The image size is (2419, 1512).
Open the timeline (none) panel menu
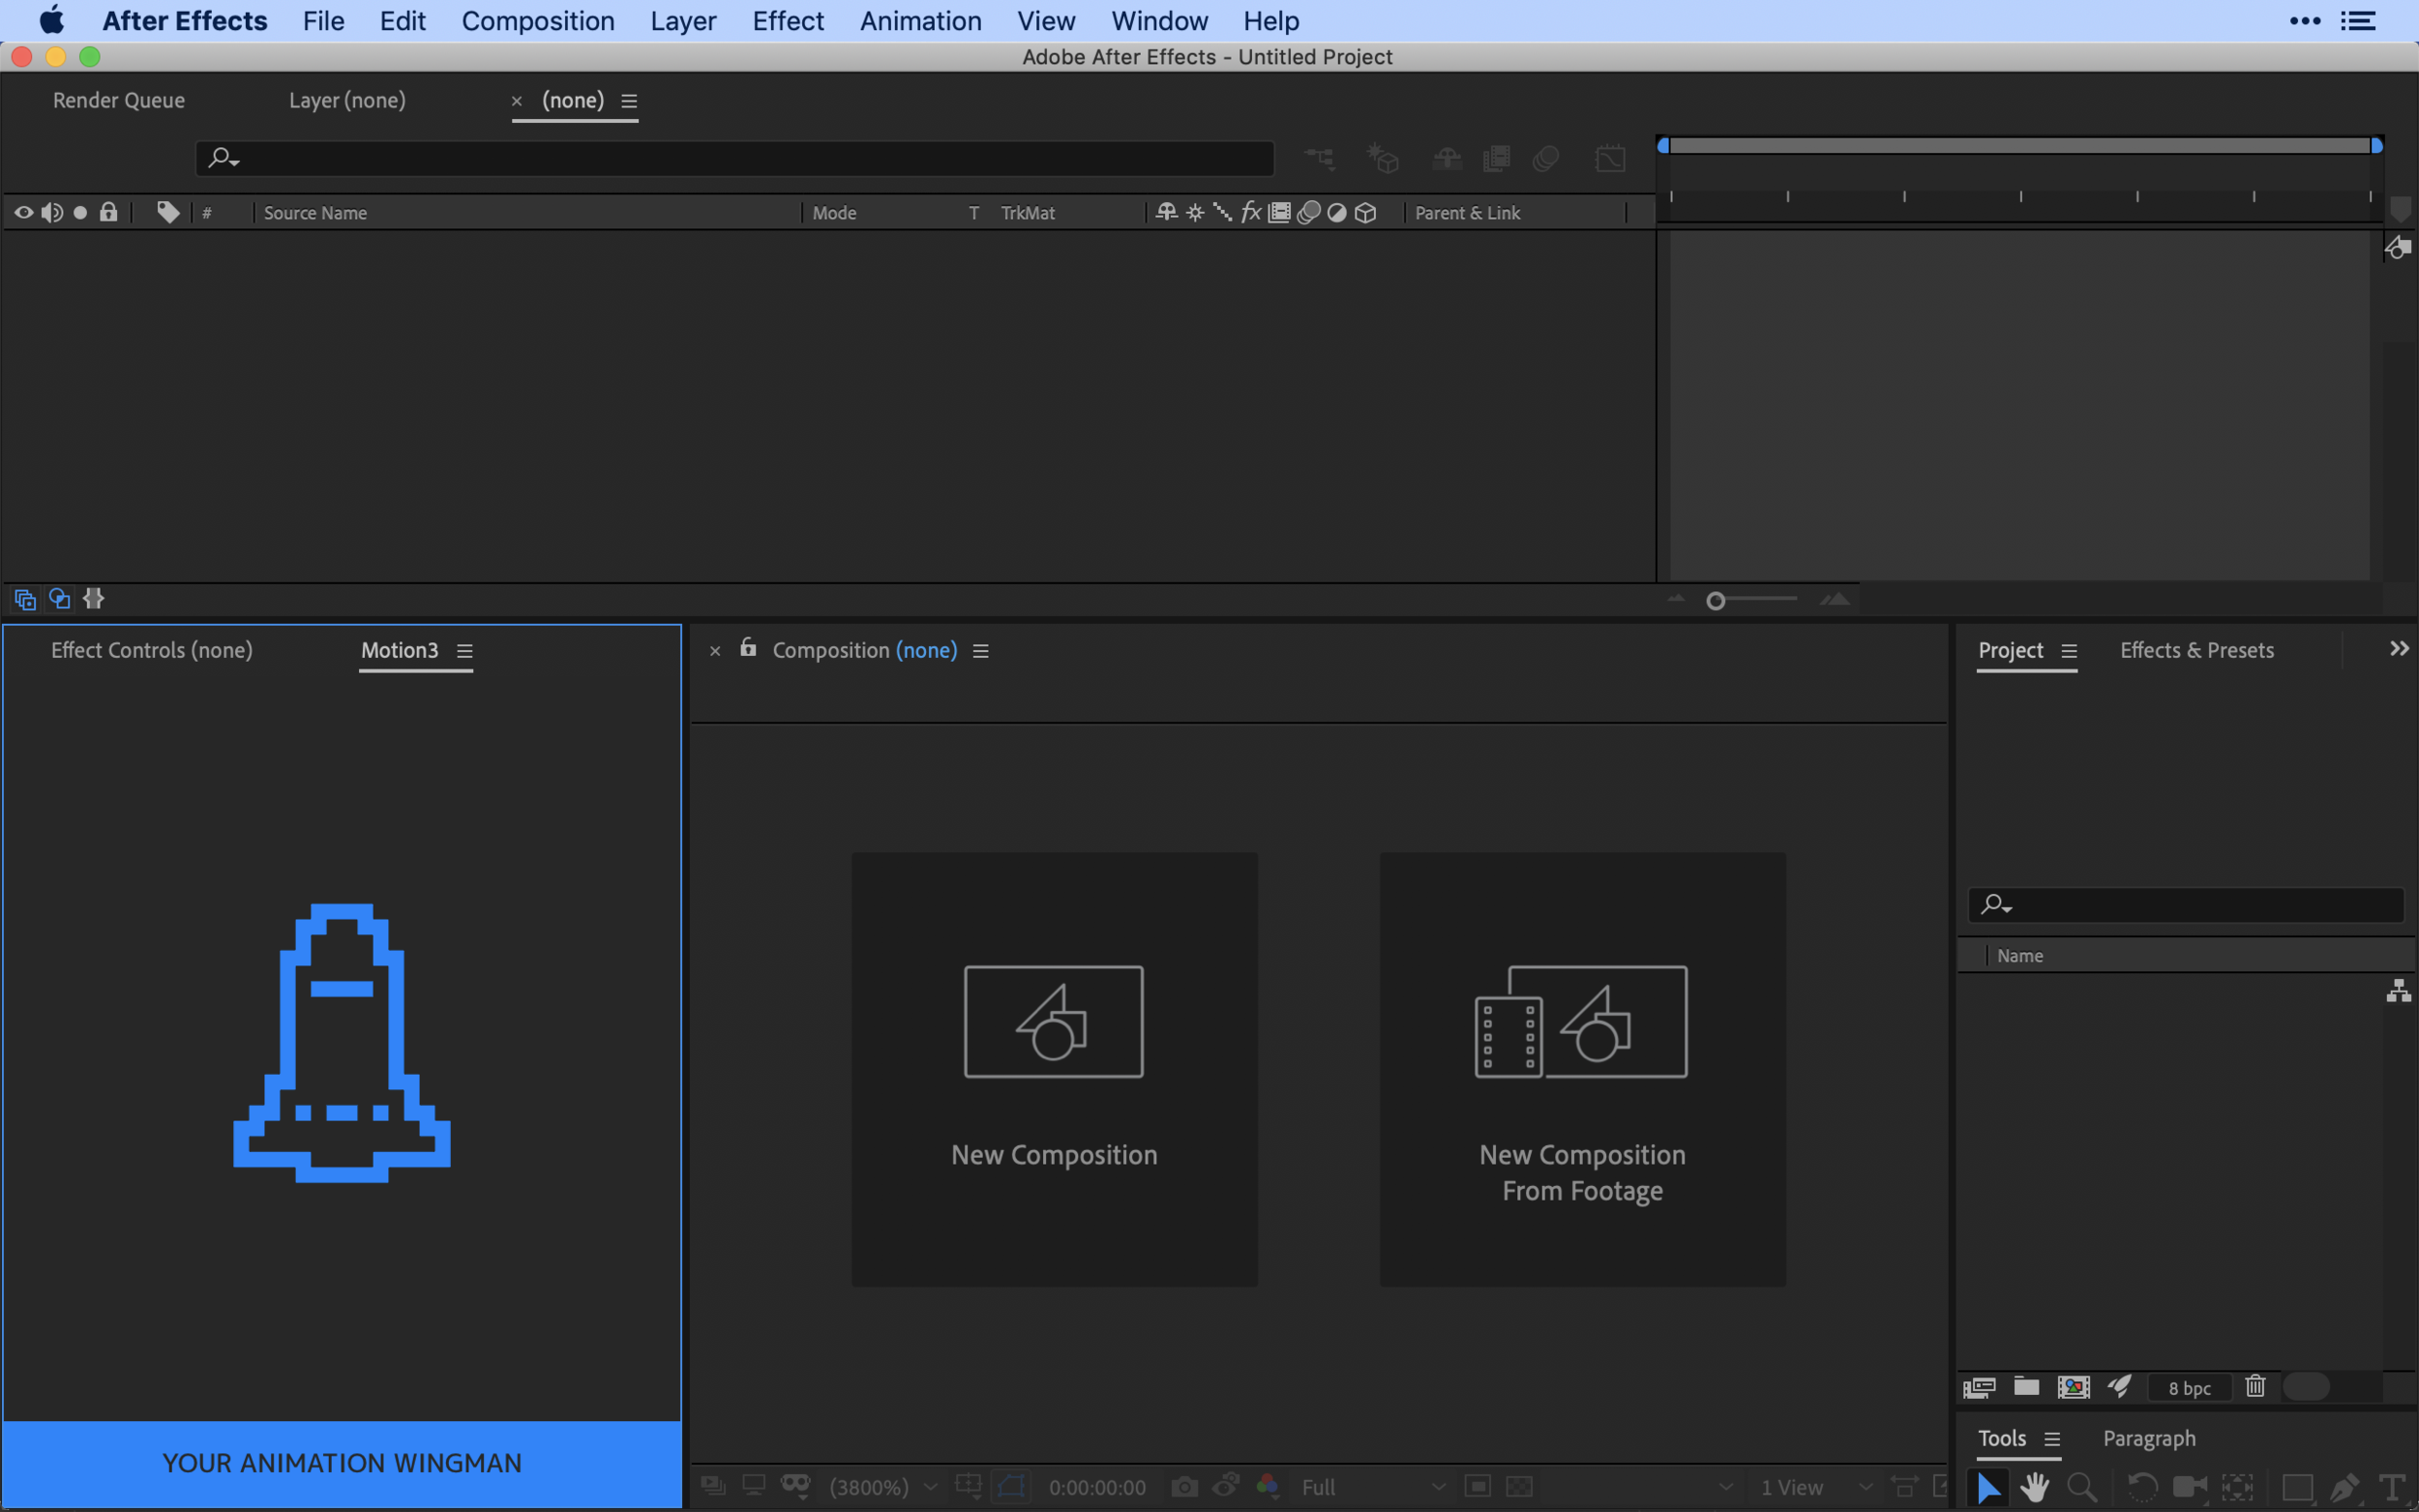tap(629, 101)
